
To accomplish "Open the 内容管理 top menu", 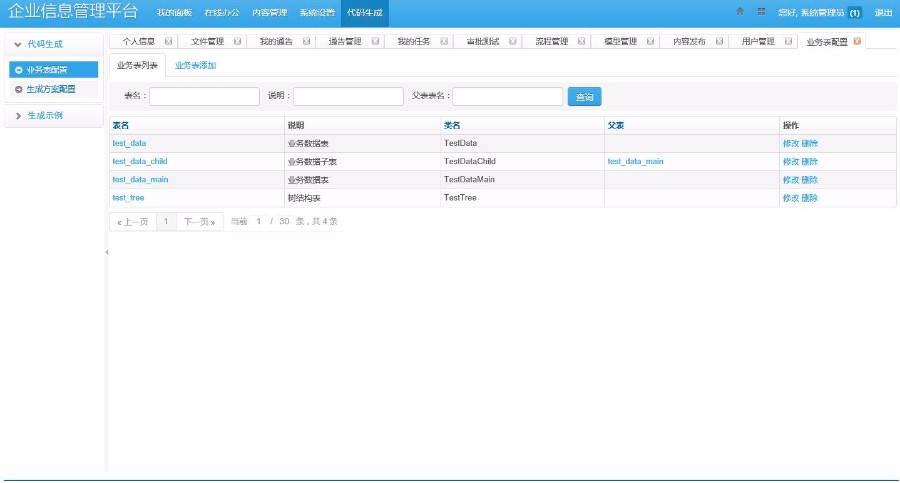I will (269, 13).
